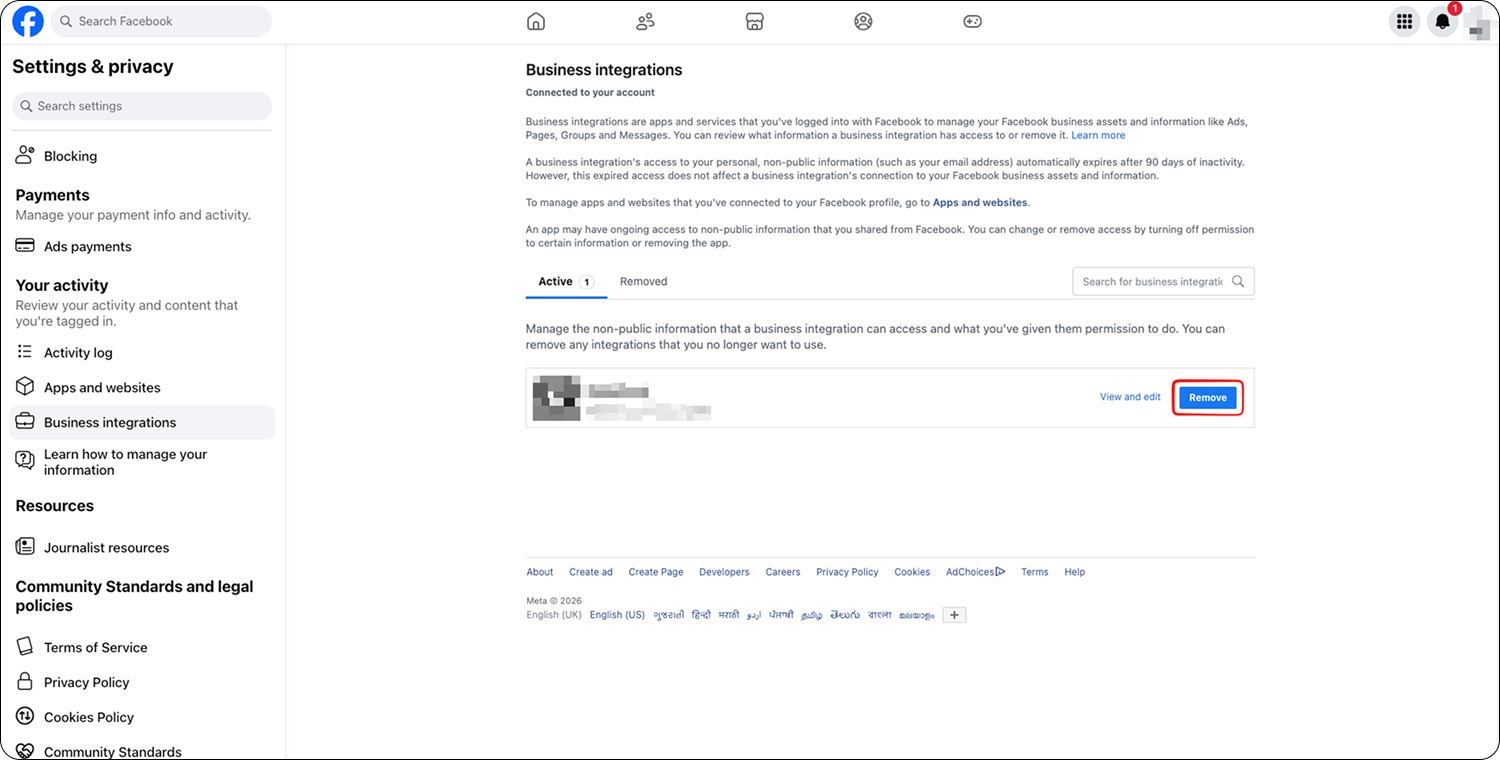
Task: Click the integration's thumbnail image
Action: [x=557, y=397]
